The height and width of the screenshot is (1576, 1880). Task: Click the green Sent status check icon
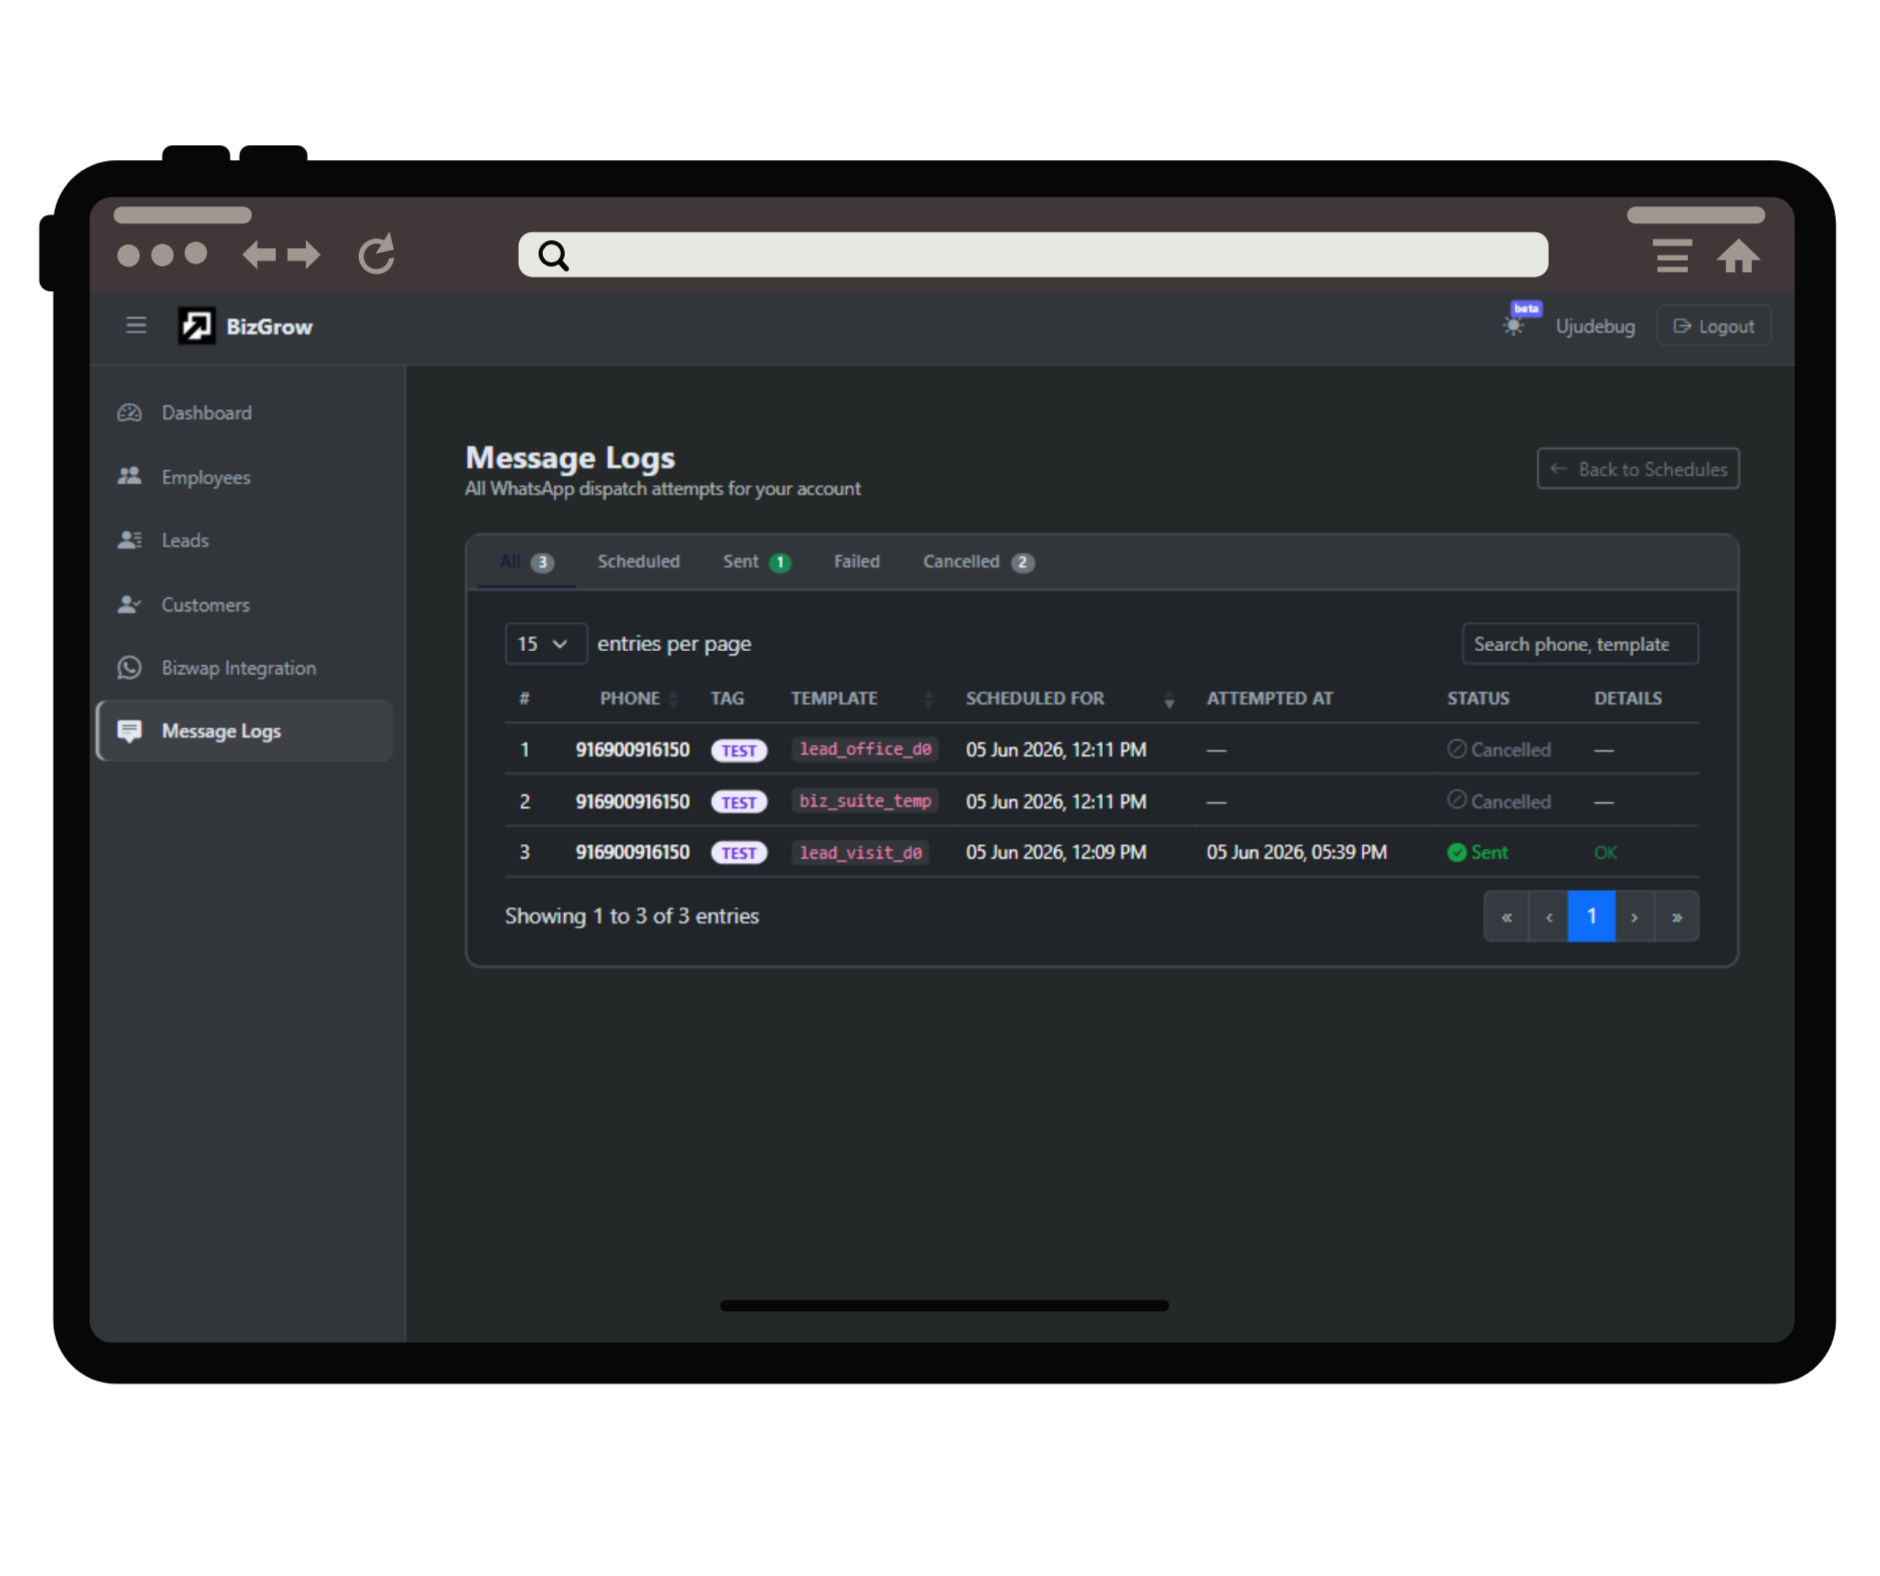click(1456, 852)
